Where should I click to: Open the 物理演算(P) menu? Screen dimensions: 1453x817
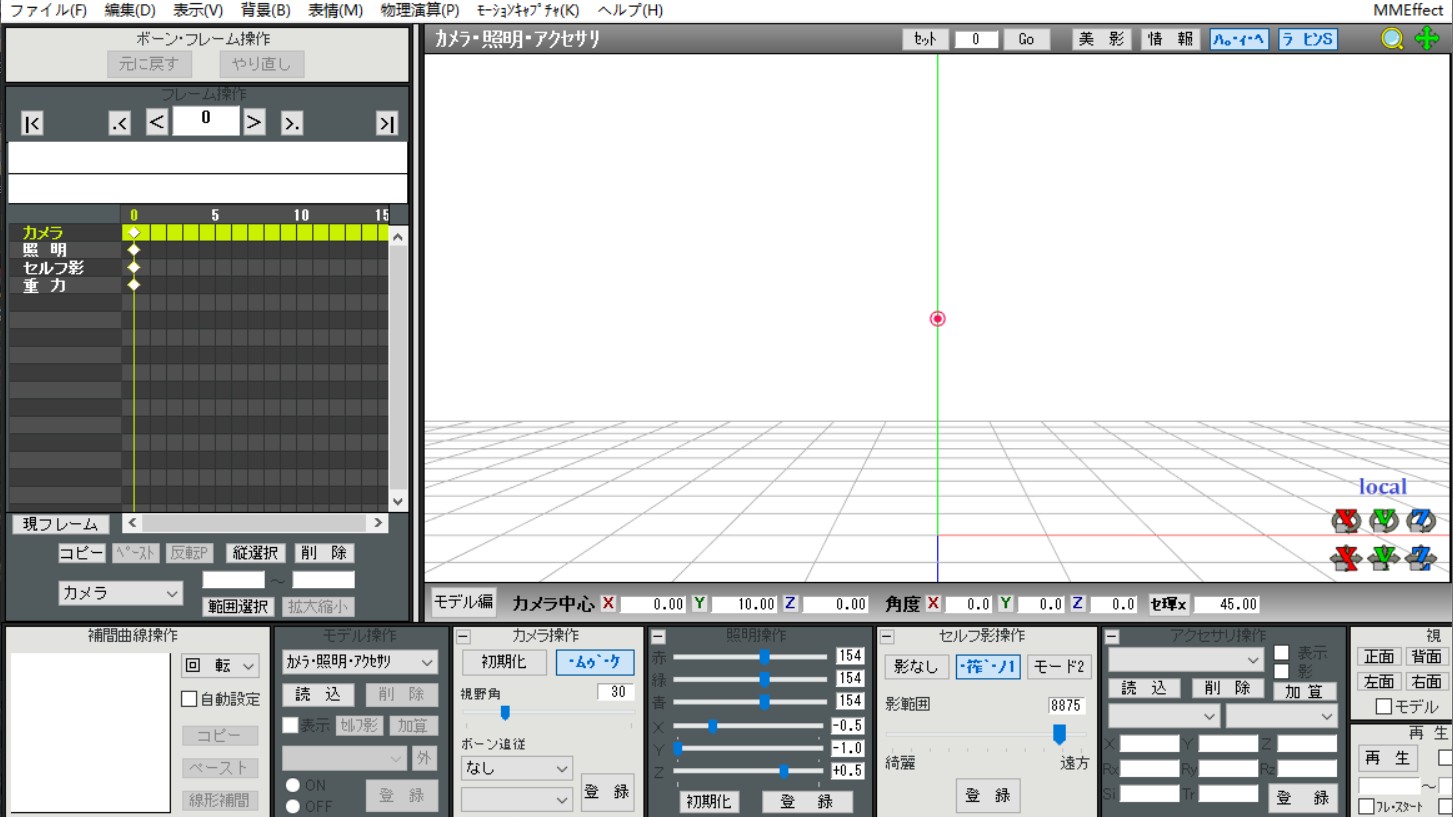pyautogui.click(x=420, y=10)
